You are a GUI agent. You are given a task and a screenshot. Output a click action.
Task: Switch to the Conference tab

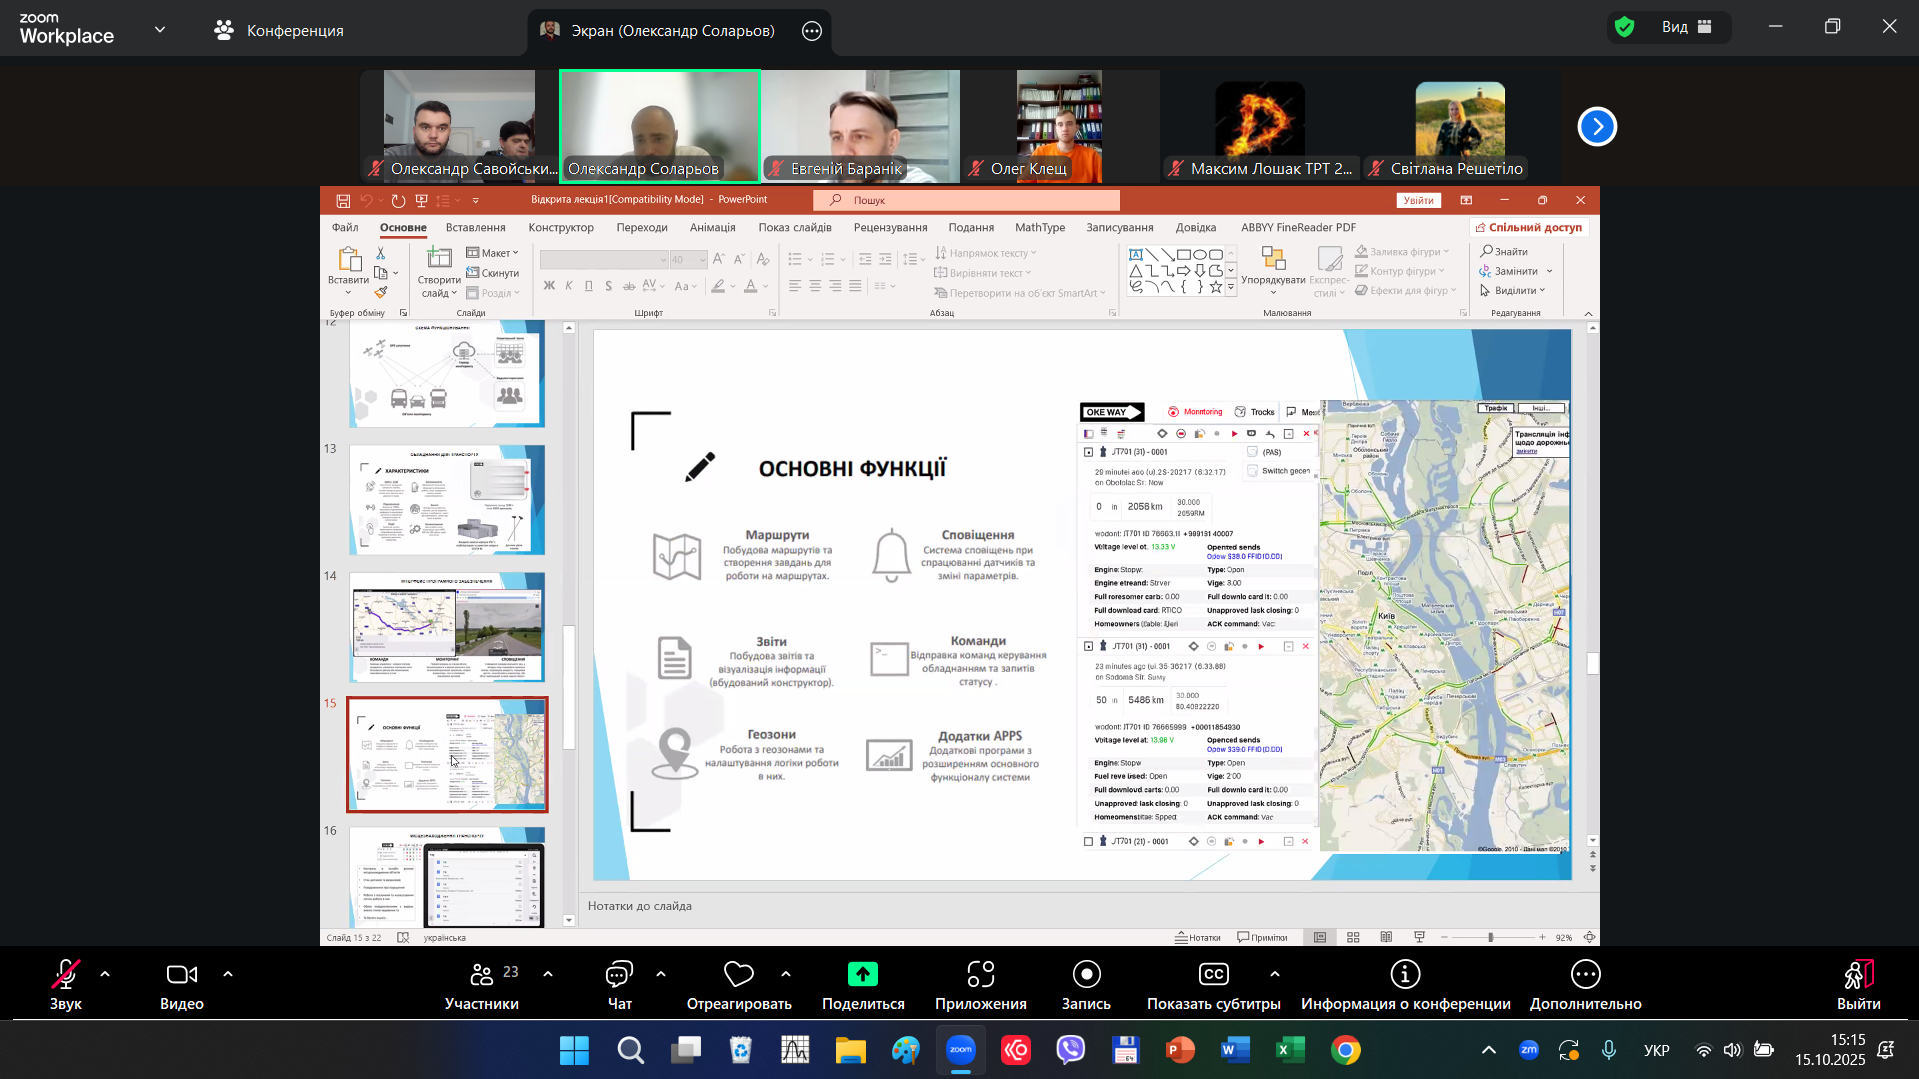pos(279,31)
